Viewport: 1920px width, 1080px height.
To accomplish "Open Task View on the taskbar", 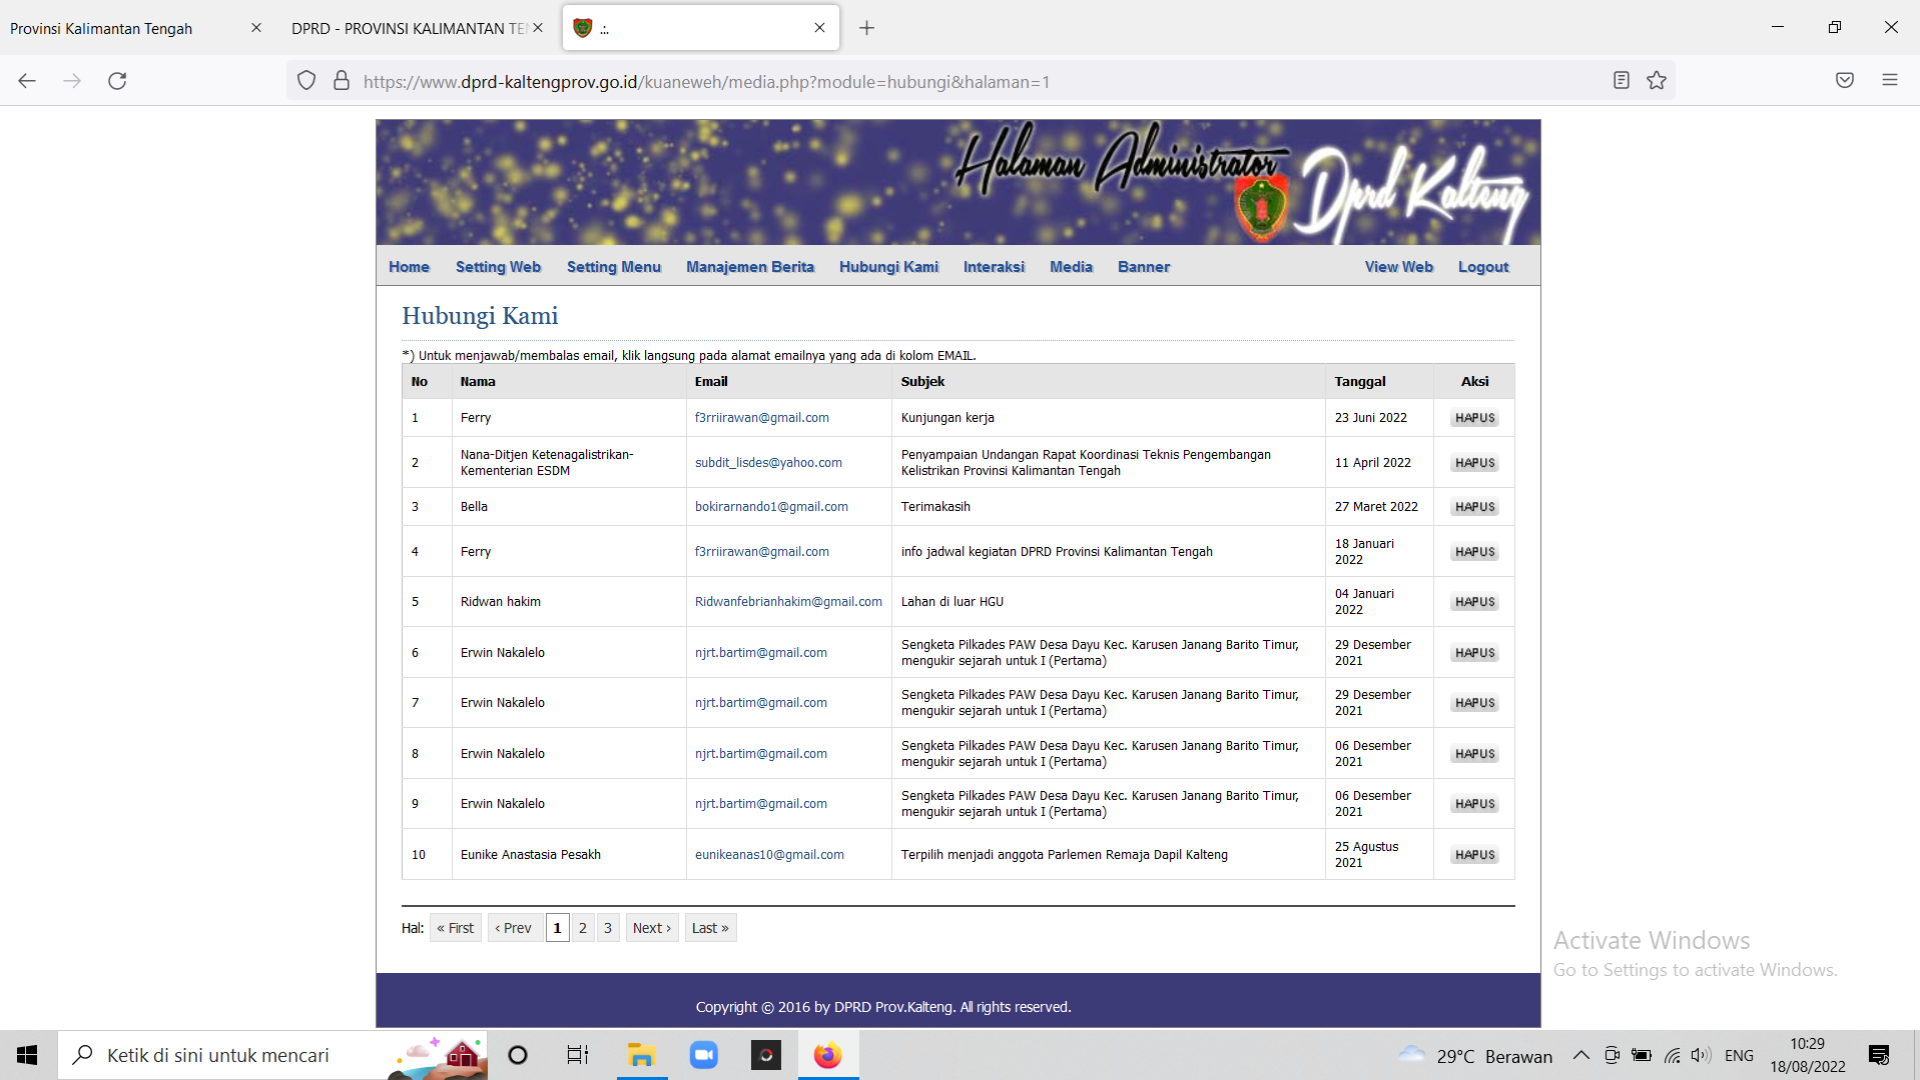I will pyautogui.click(x=578, y=1055).
